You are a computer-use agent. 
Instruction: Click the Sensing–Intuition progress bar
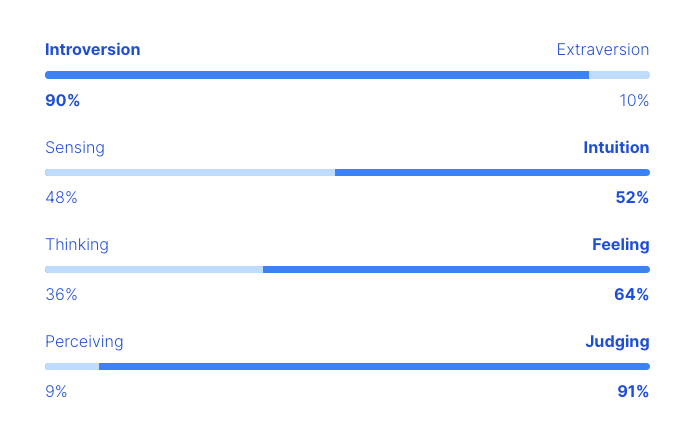[347, 172]
